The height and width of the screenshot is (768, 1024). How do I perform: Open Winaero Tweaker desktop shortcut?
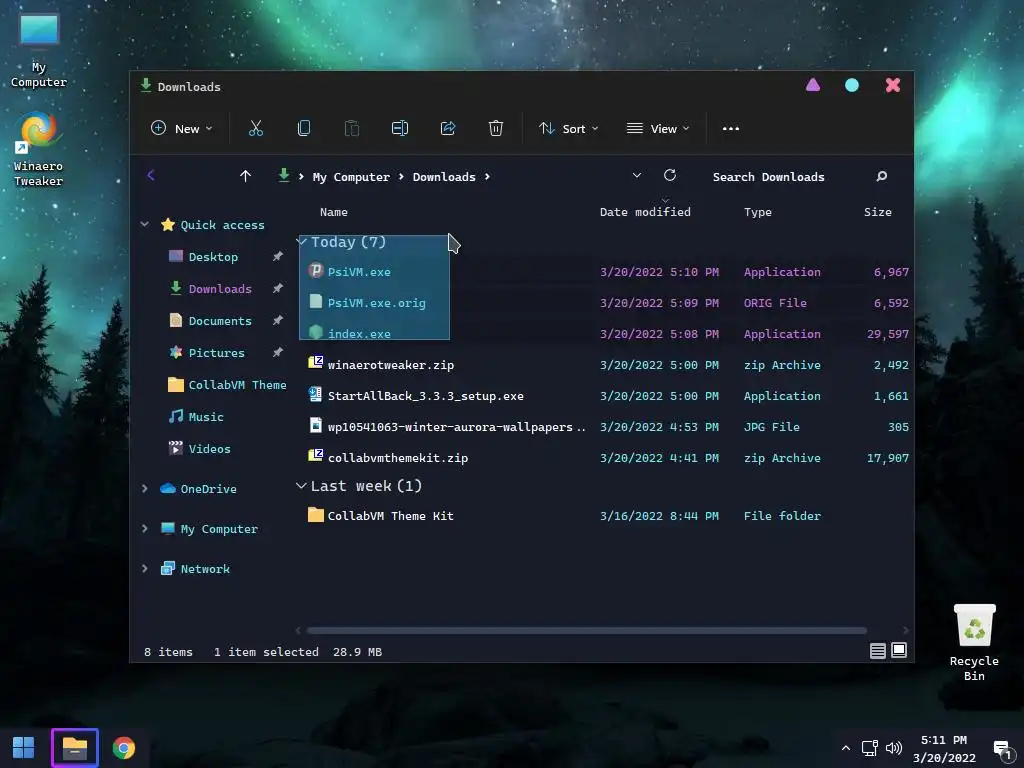point(39,150)
